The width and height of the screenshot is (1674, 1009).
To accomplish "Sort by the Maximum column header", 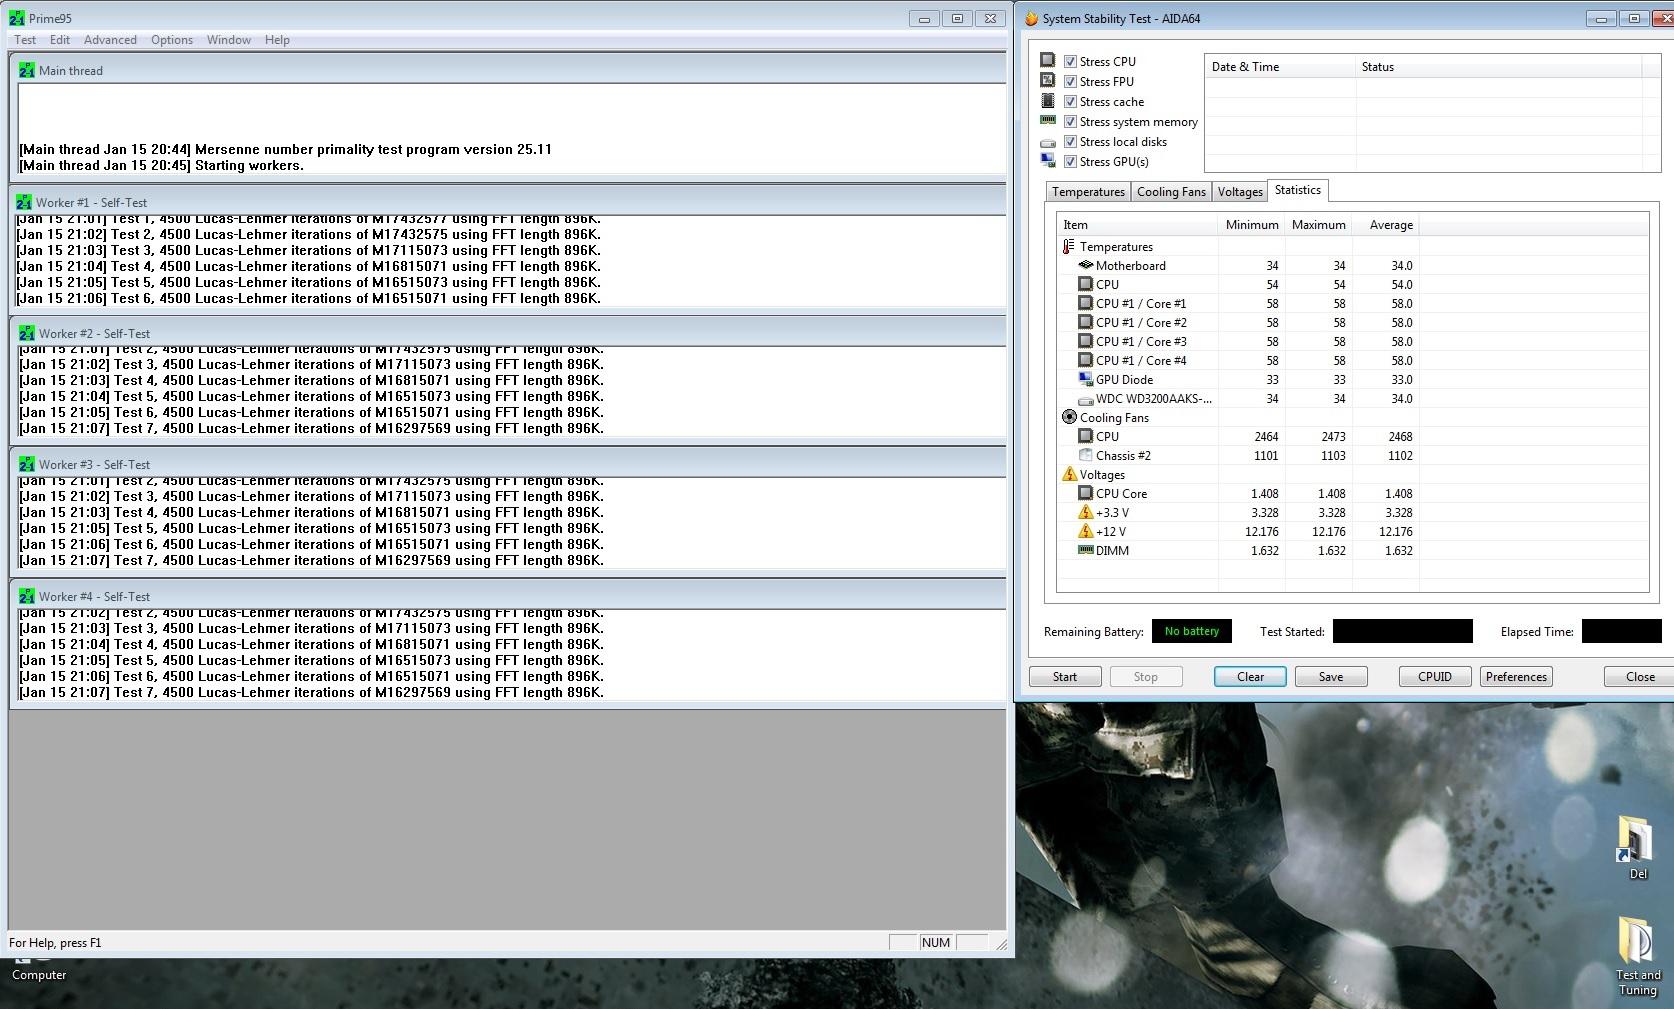I will point(1318,225).
